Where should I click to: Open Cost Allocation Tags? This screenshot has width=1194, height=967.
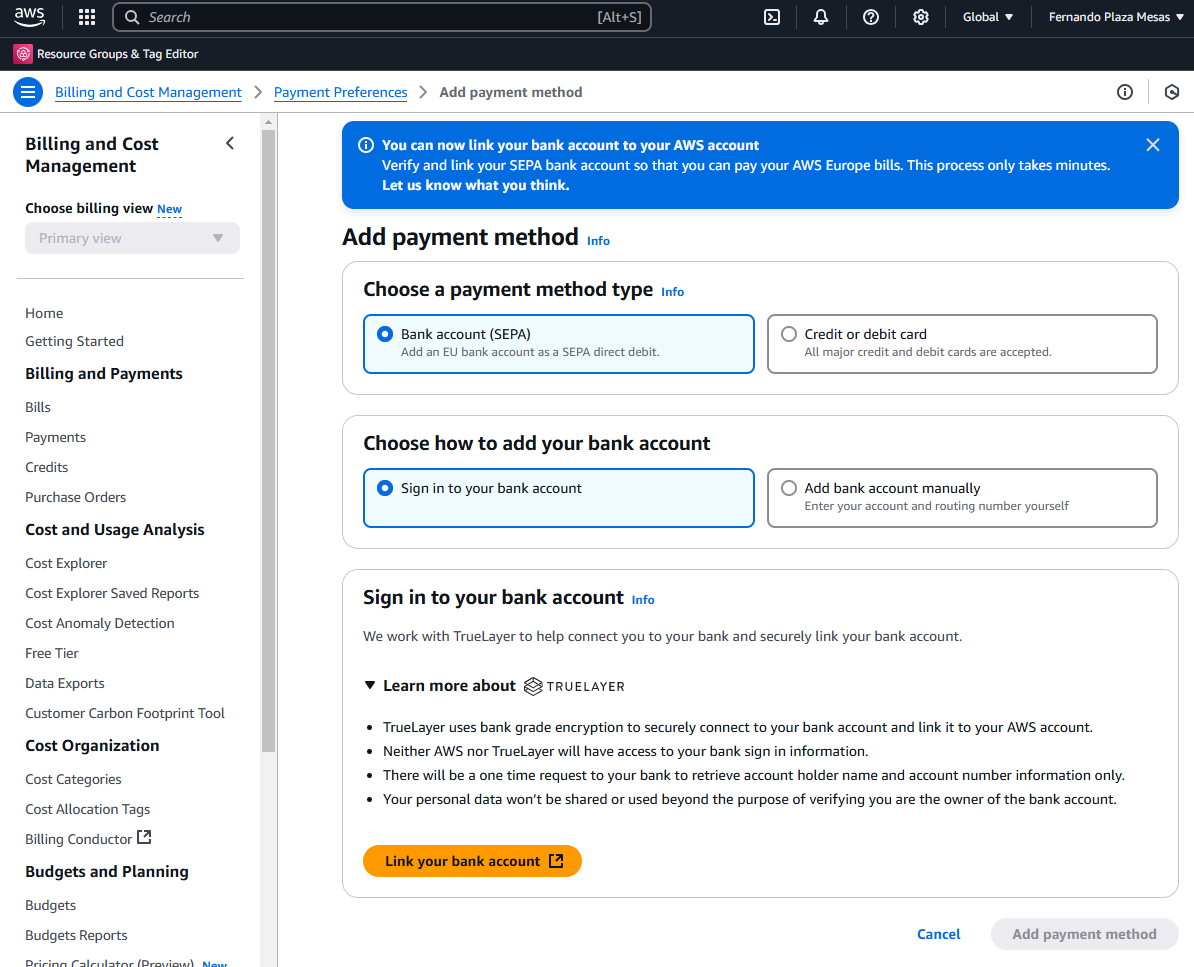88,809
